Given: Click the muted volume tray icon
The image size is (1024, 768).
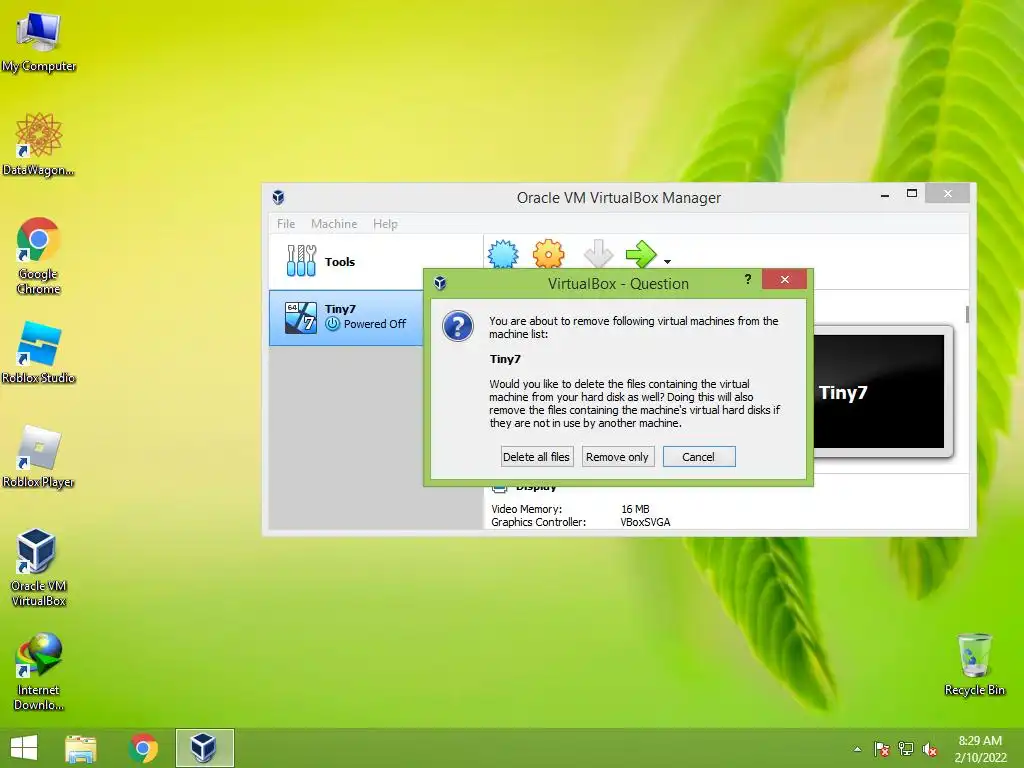Looking at the screenshot, I should (x=930, y=749).
